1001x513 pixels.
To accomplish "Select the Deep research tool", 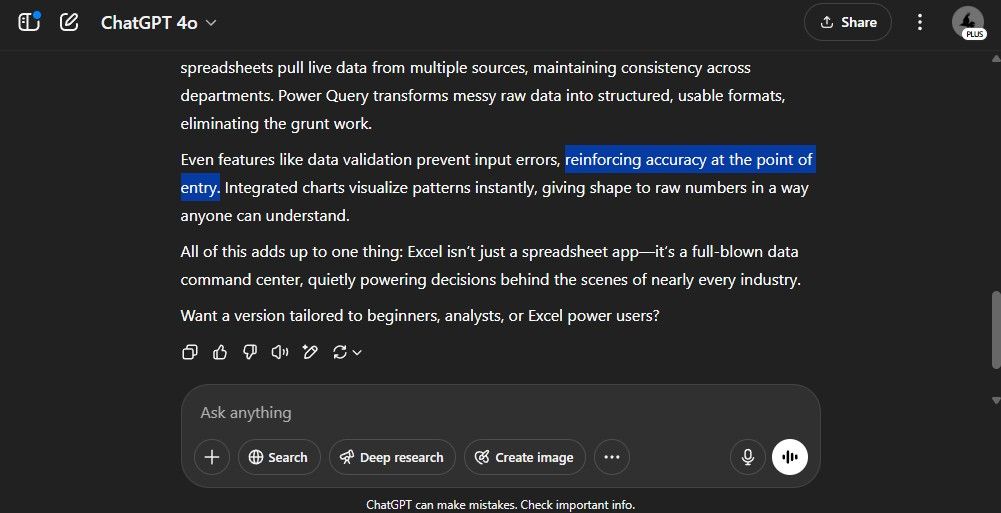I will [x=392, y=457].
